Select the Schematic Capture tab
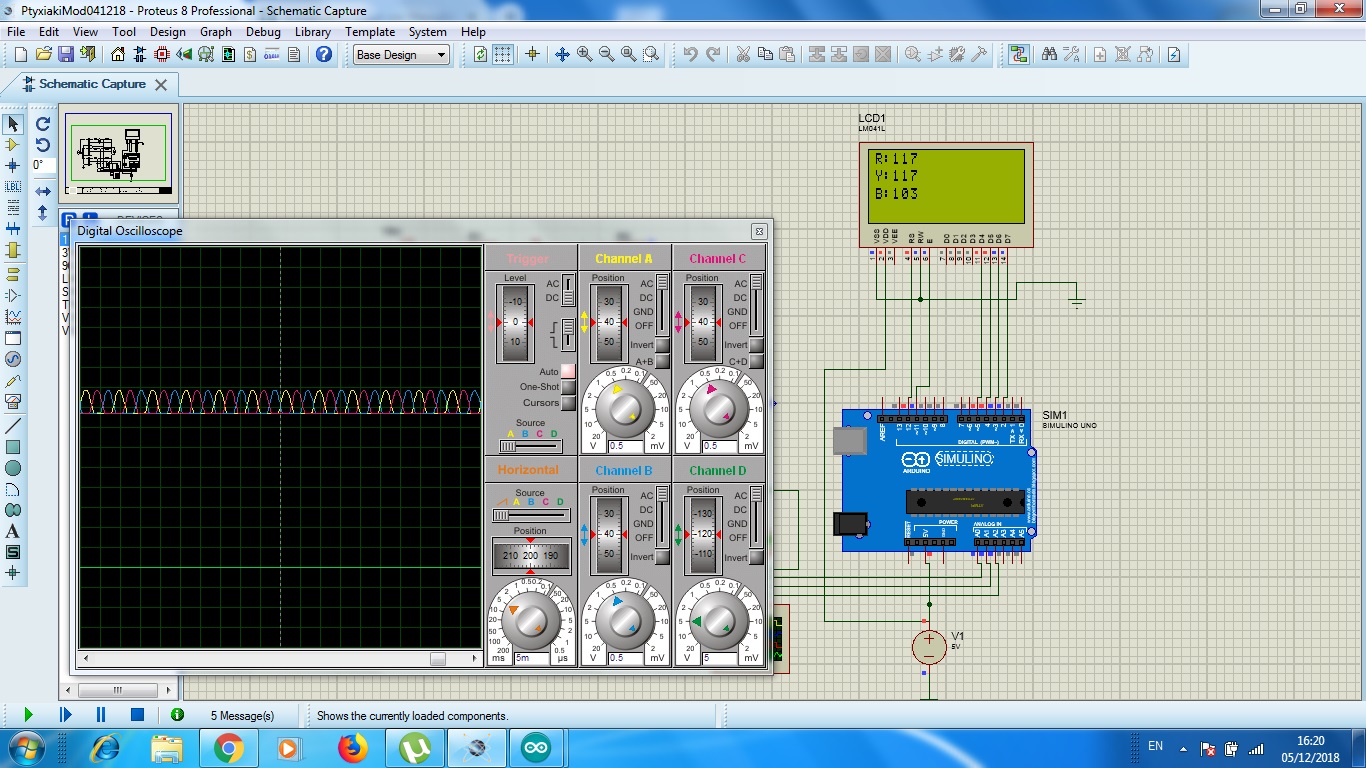Screen dimensions: 1366x768 tap(90, 85)
